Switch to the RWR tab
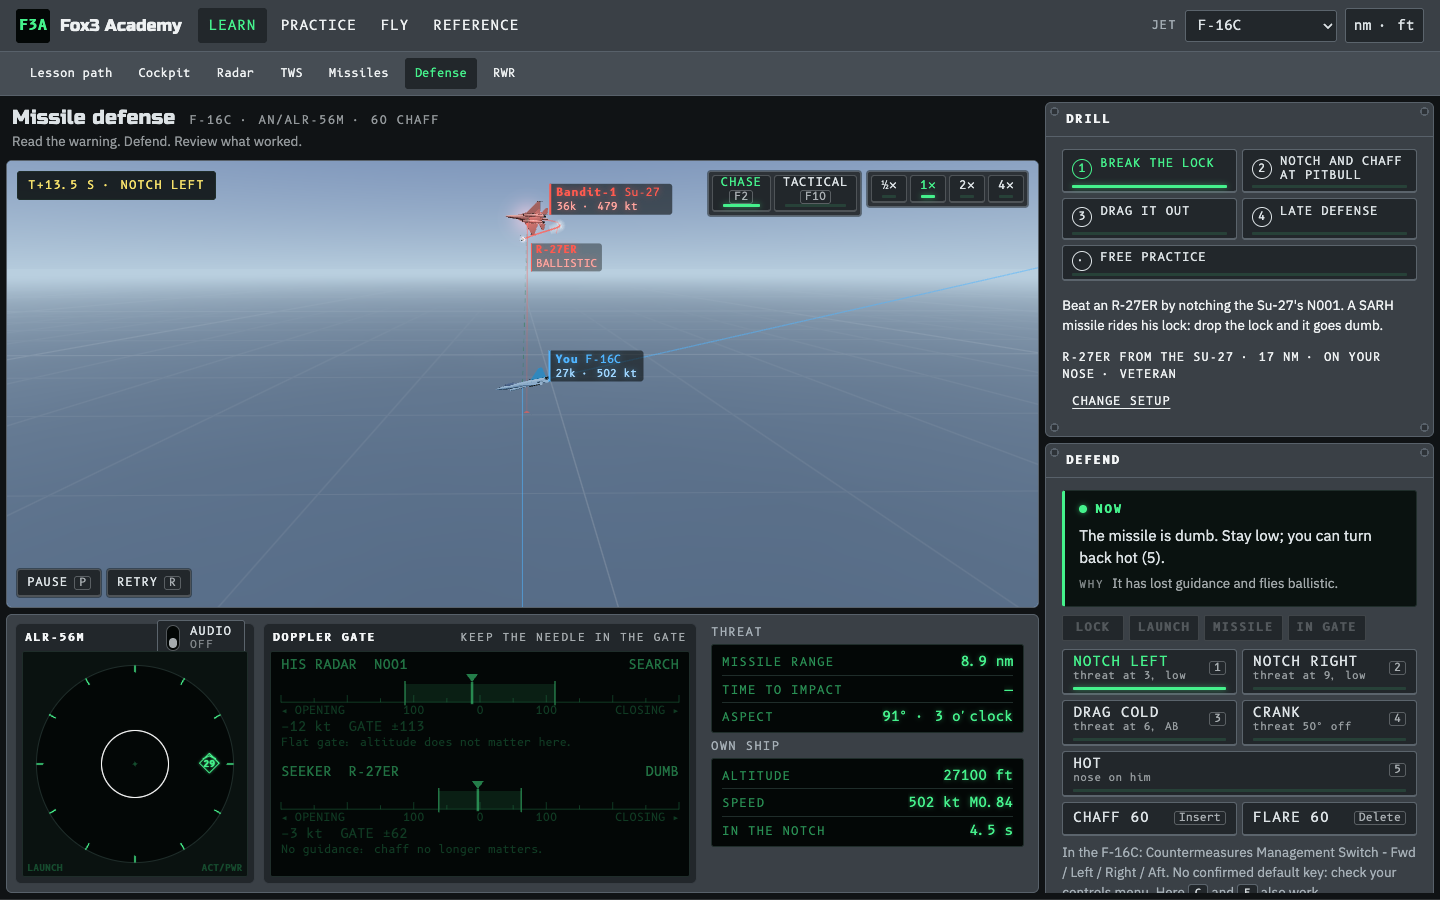 (x=504, y=73)
